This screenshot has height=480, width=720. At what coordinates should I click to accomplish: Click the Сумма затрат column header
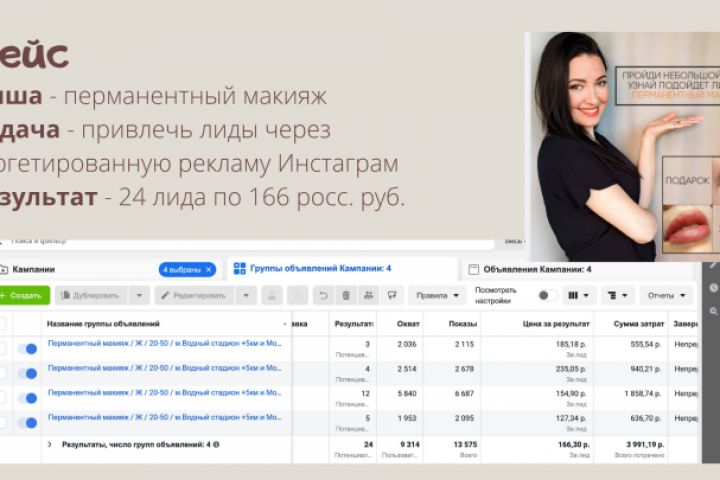[638, 324]
